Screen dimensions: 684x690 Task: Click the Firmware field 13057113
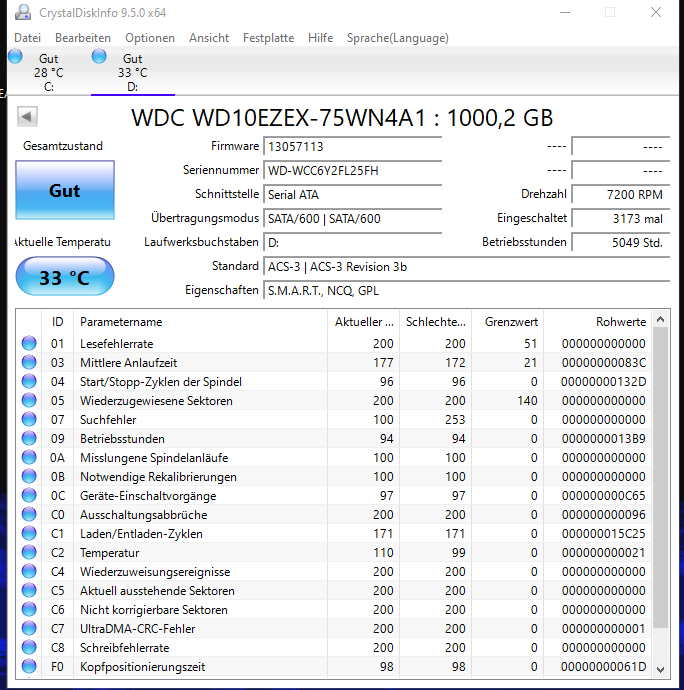353,146
